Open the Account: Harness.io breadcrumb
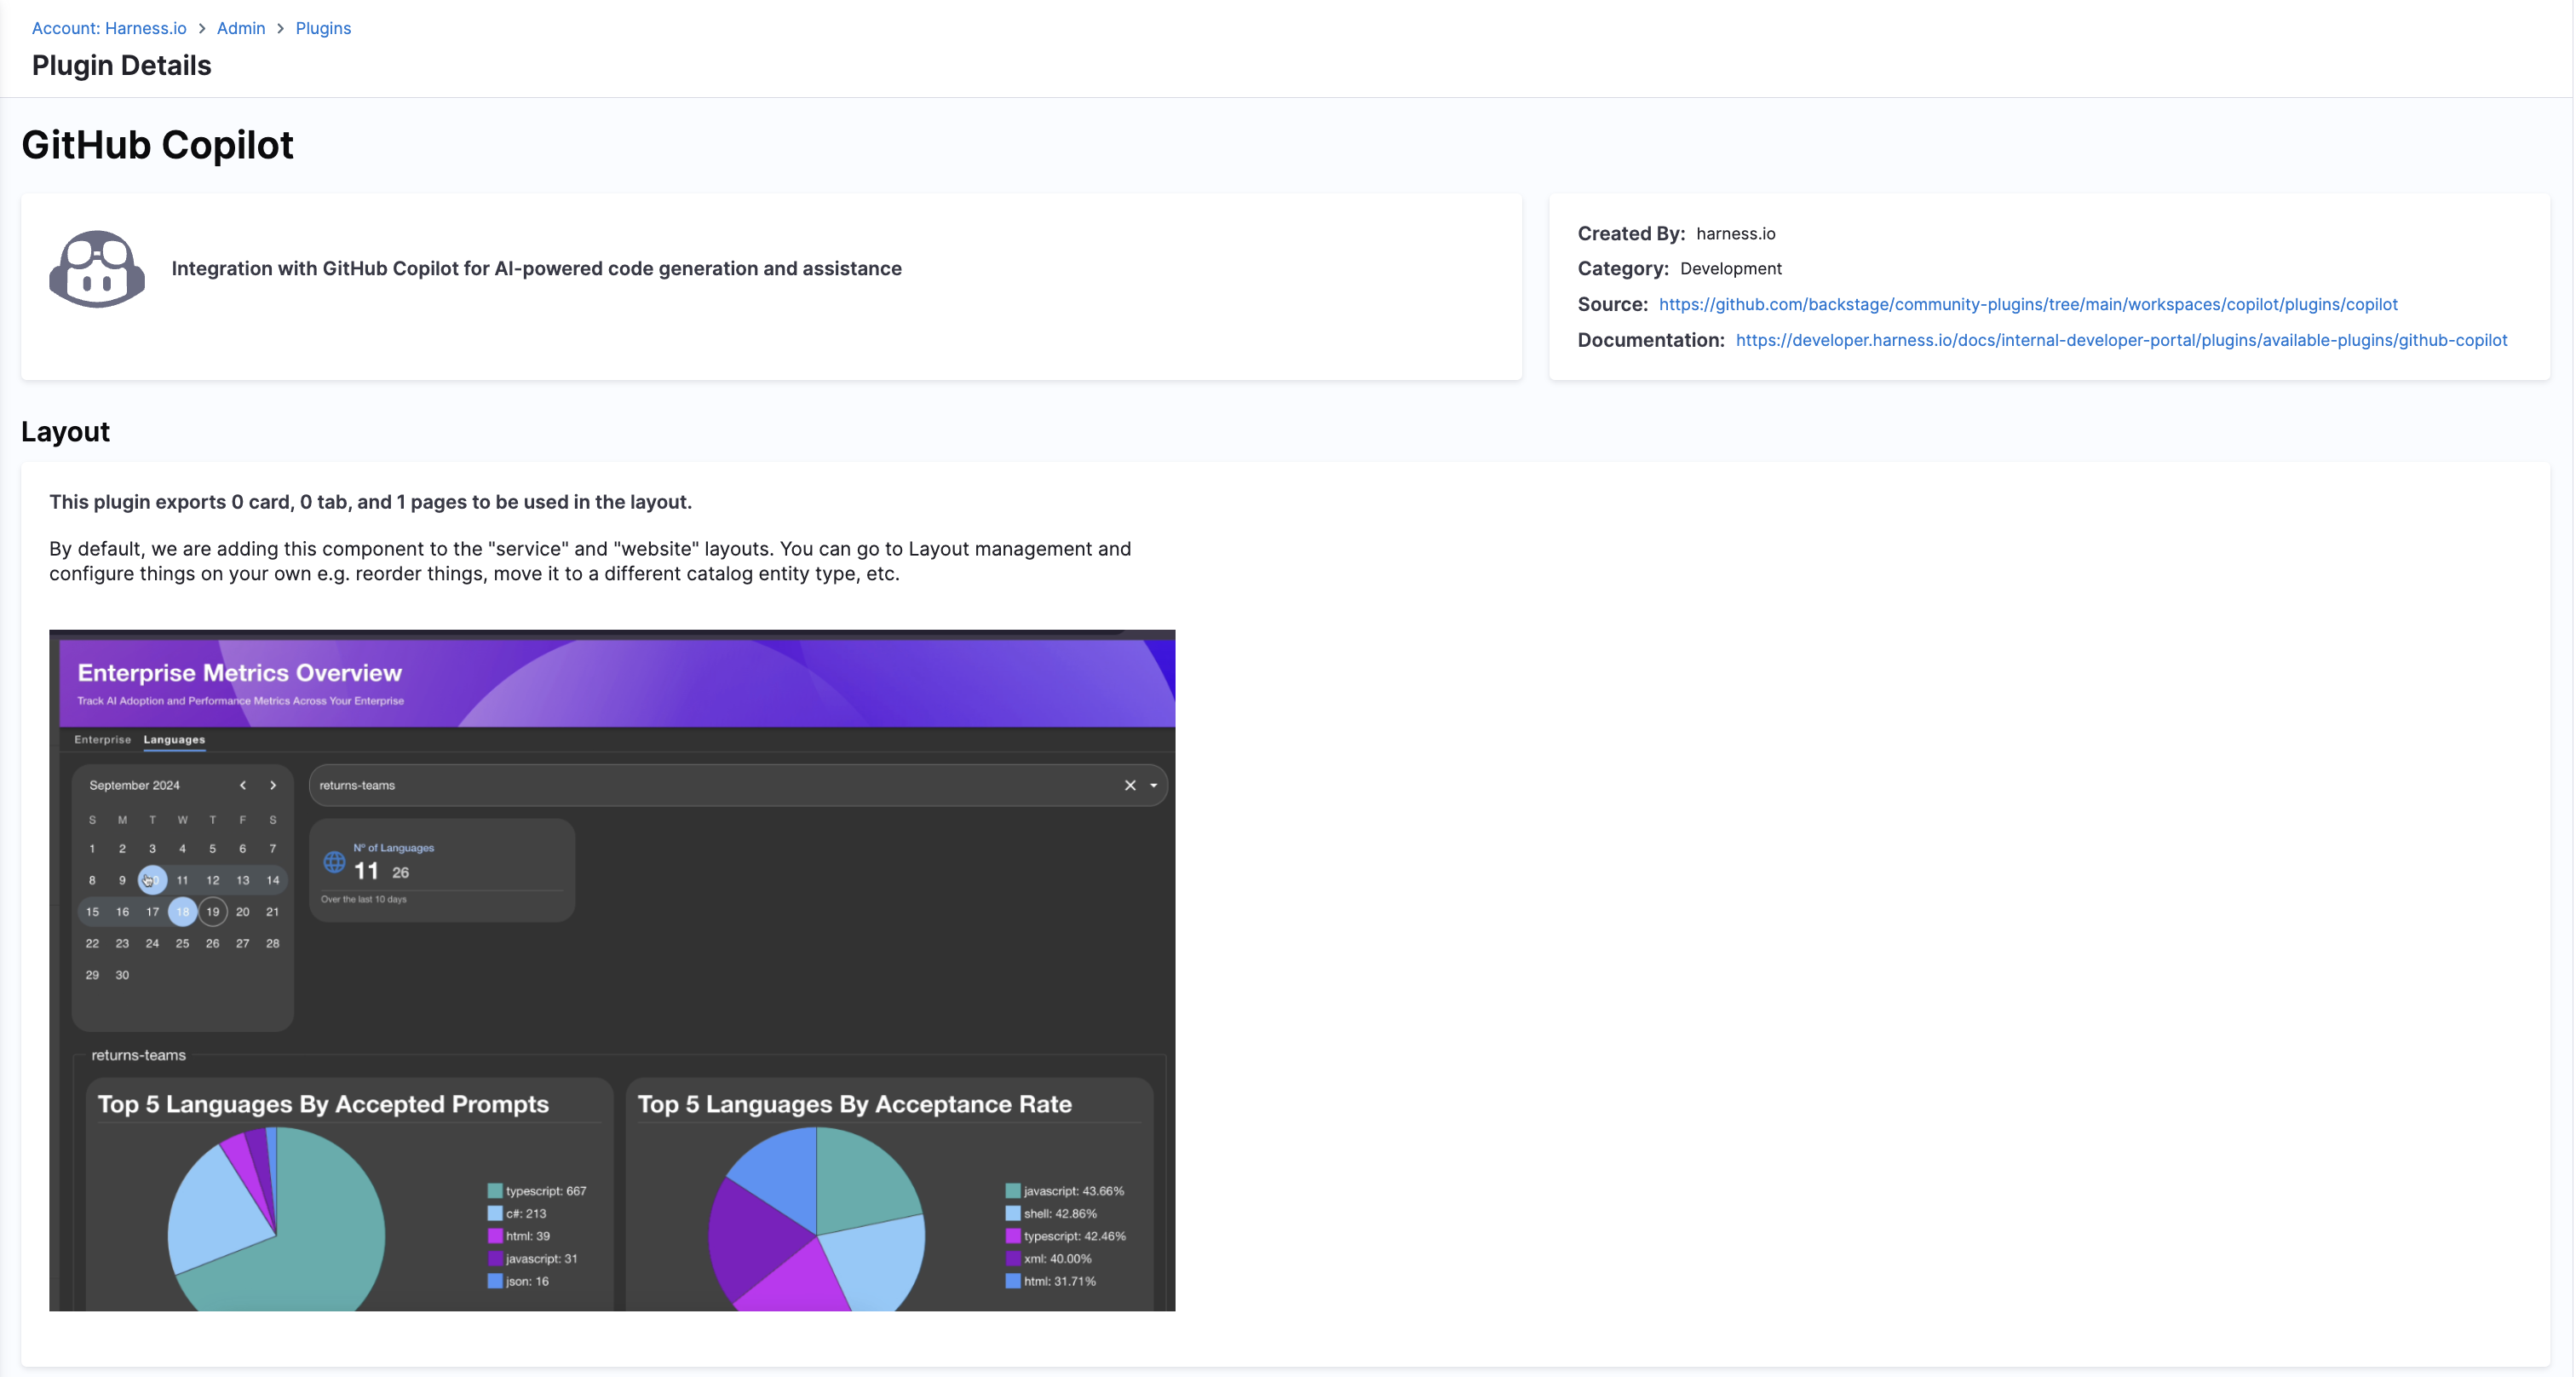The width and height of the screenshot is (2576, 1377). click(x=108, y=28)
